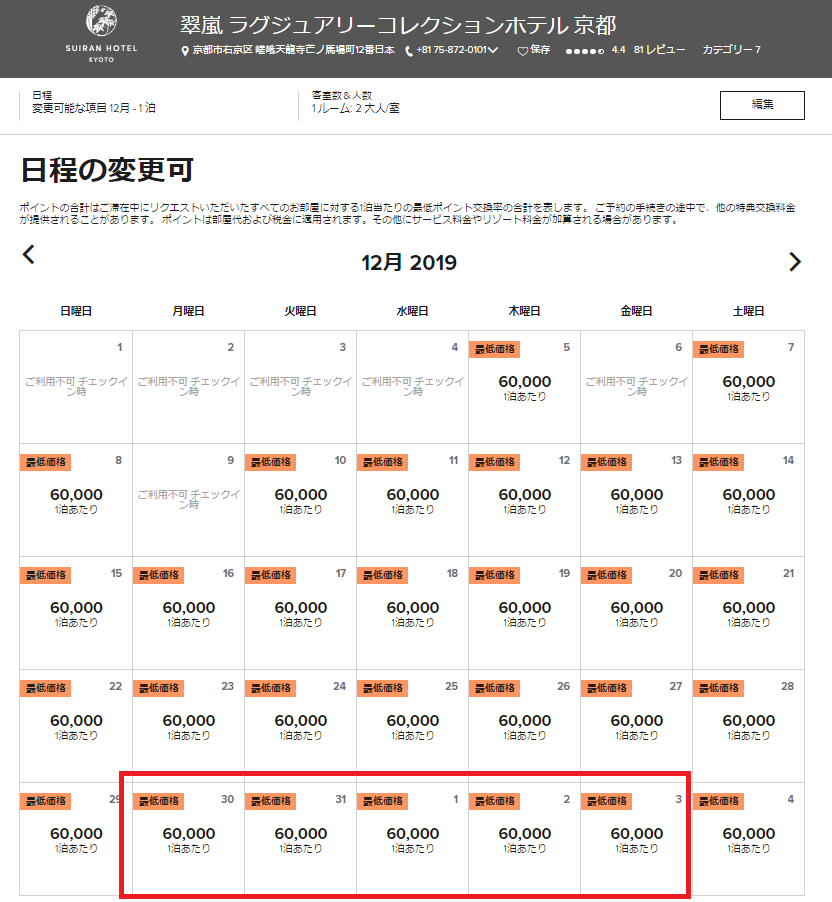Select December 22 date cell
Screen dimensions: 832x902
[x=76, y=725]
